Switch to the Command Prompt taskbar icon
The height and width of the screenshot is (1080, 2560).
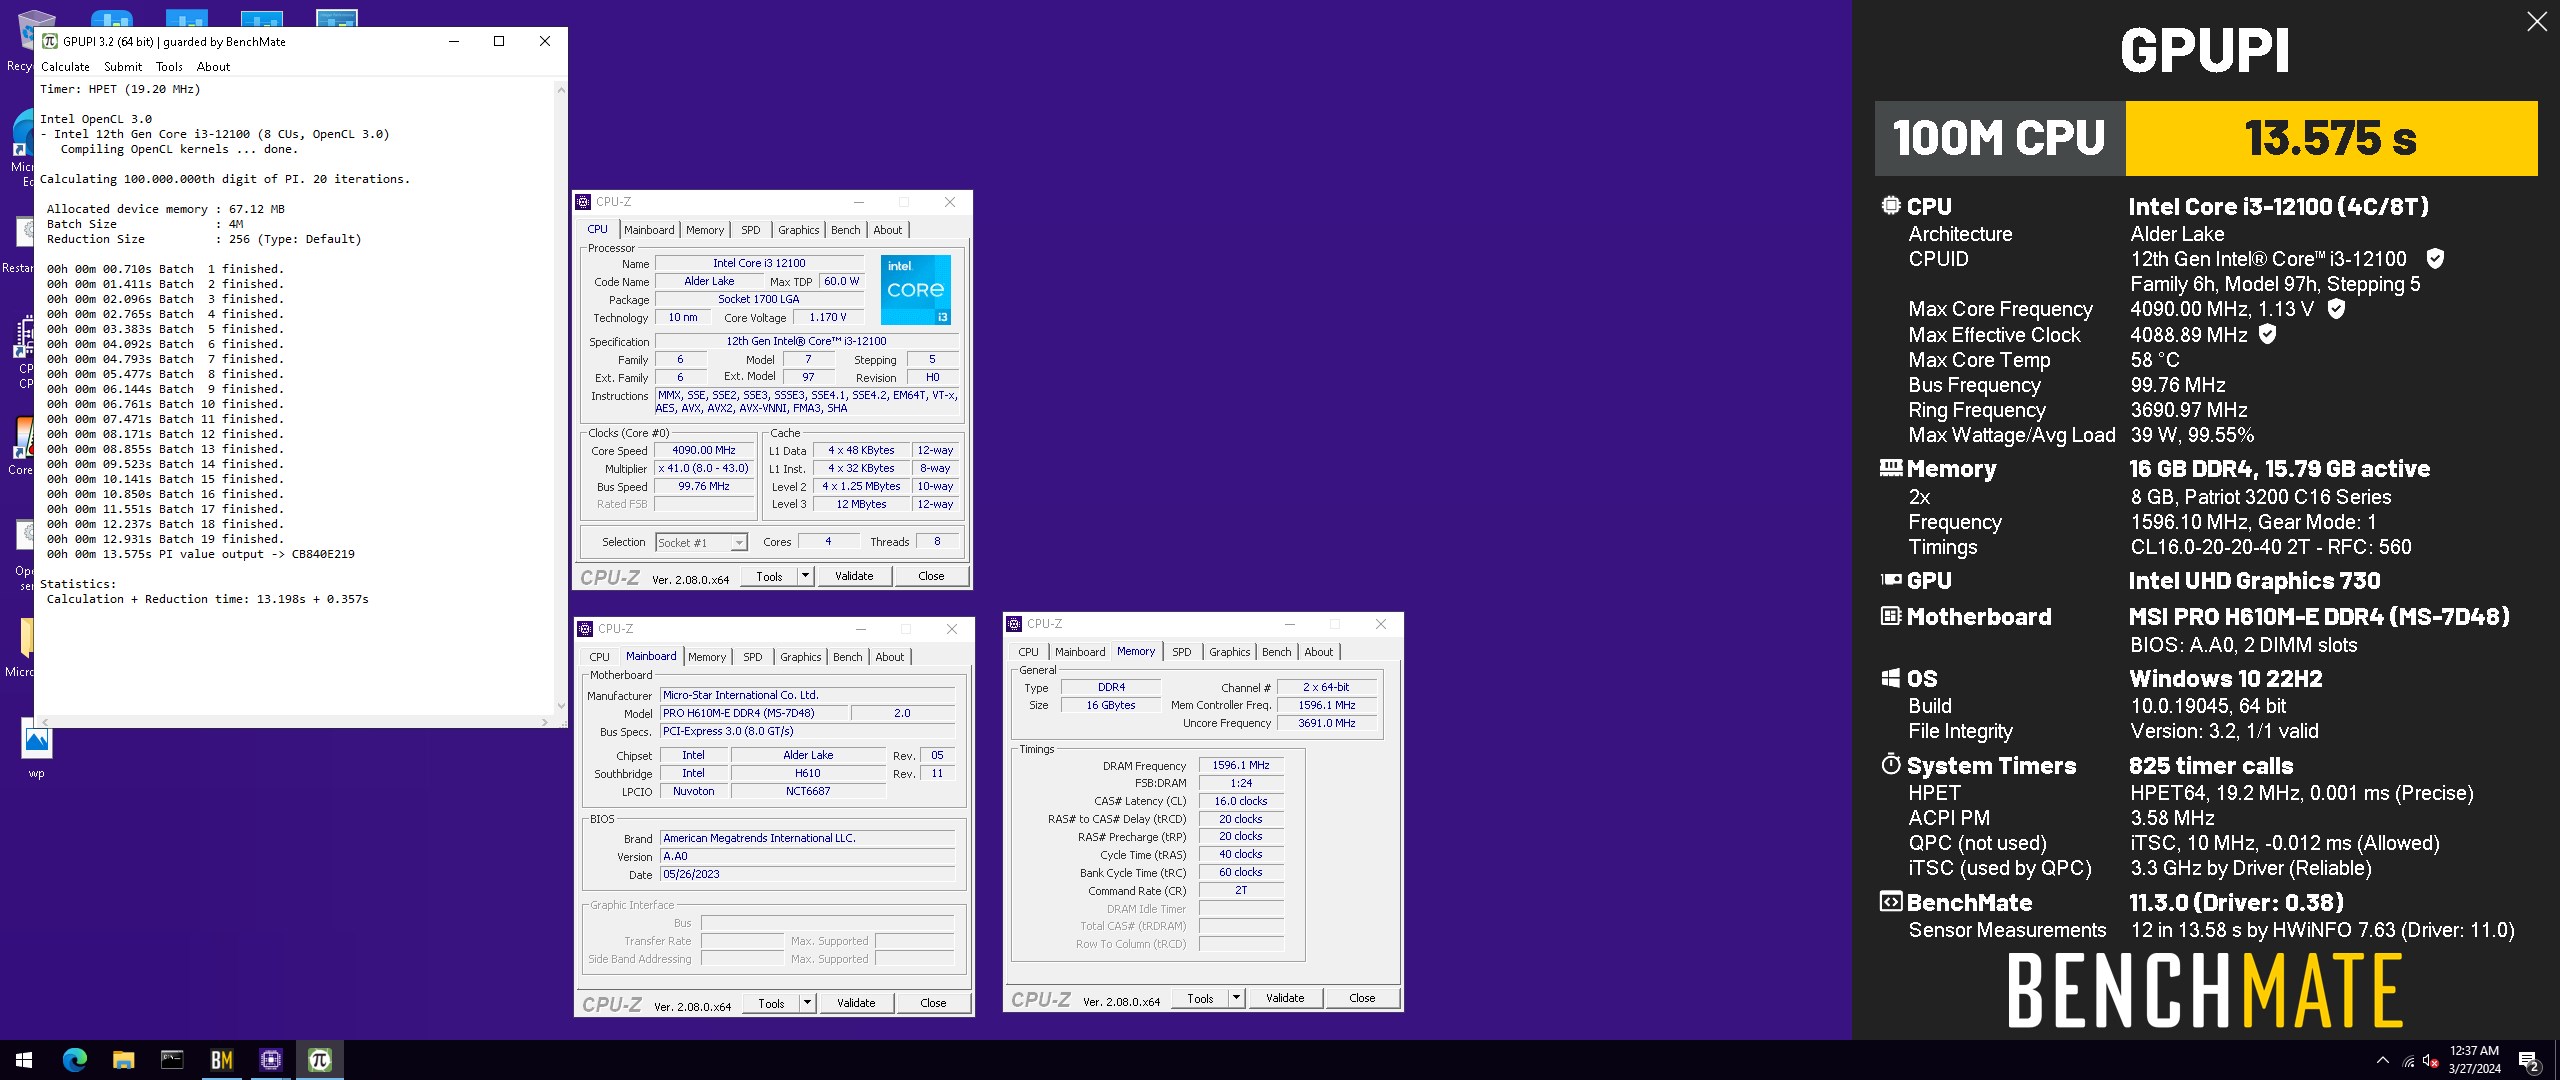coord(172,1060)
